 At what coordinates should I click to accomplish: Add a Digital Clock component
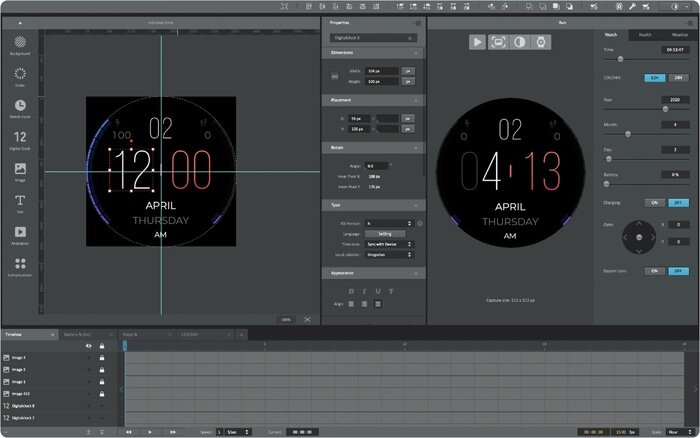[x=20, y=140]
